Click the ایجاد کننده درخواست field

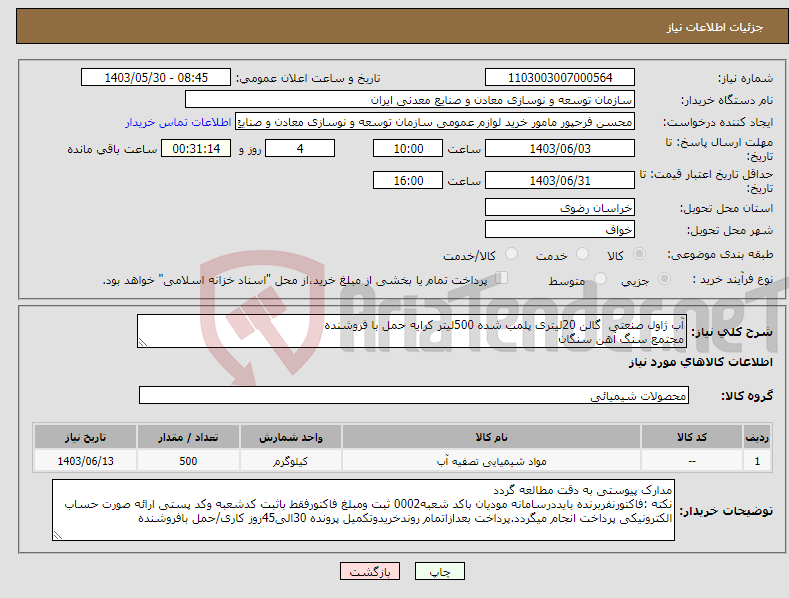pyautogui.click(x=435, y=122)
